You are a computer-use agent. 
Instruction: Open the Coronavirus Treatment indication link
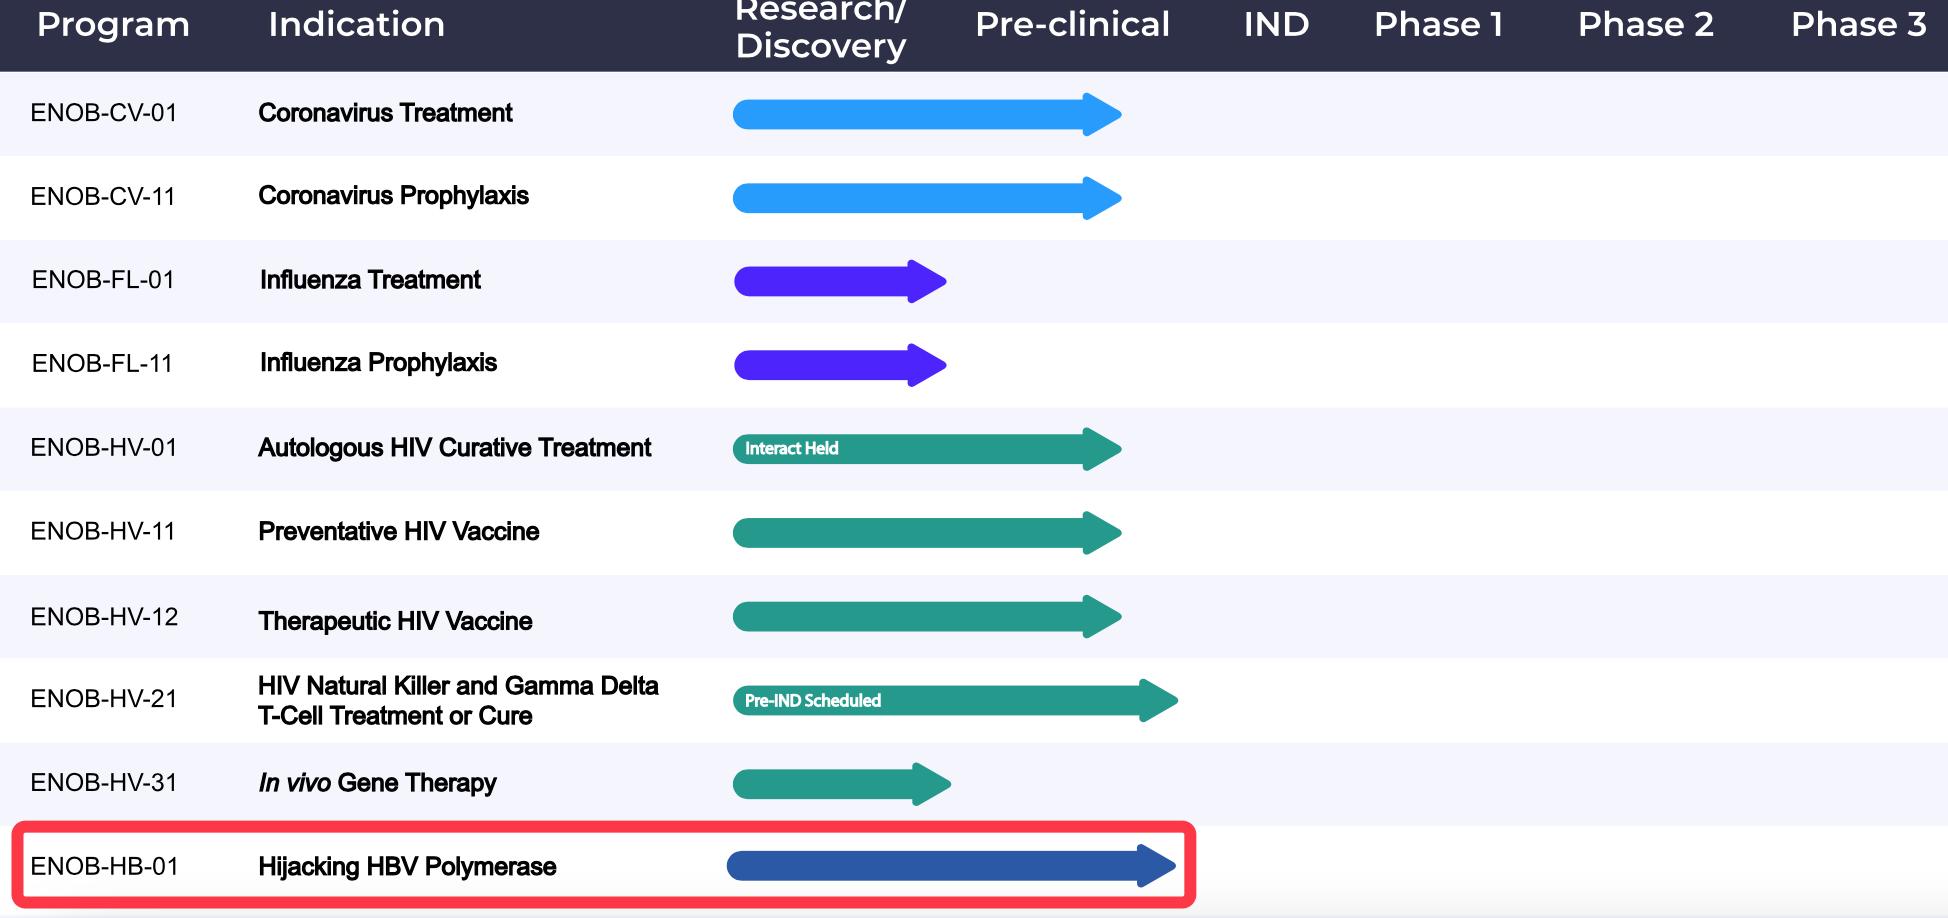[385, 113]
